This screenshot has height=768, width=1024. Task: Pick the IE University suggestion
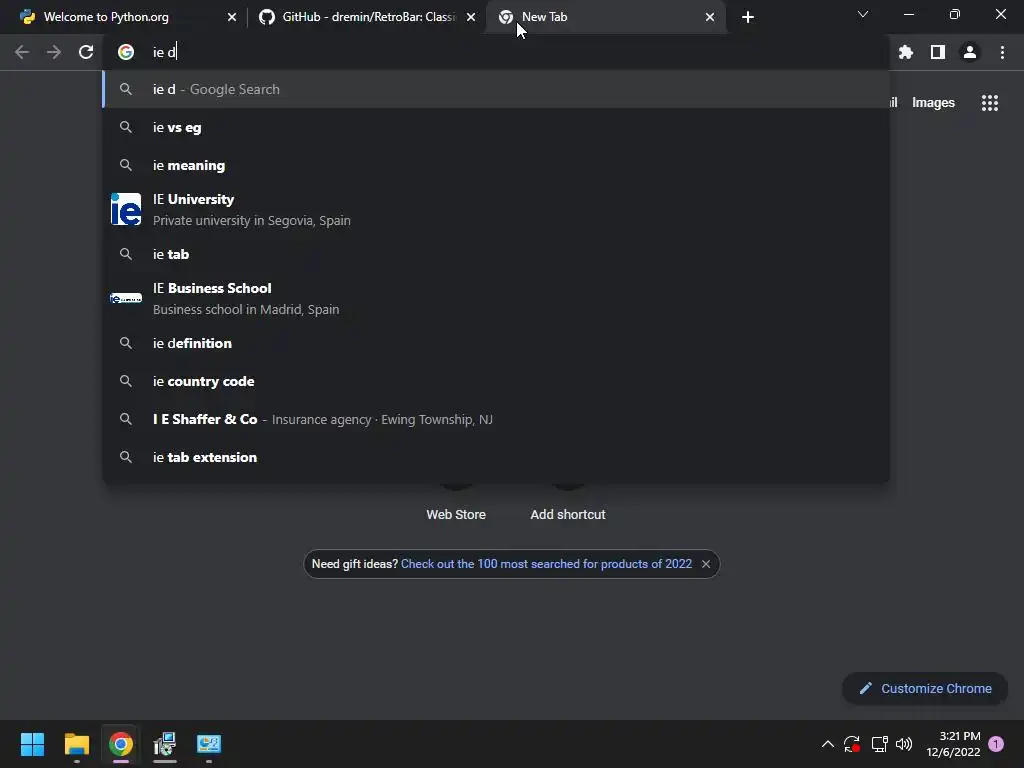point(496,210)
